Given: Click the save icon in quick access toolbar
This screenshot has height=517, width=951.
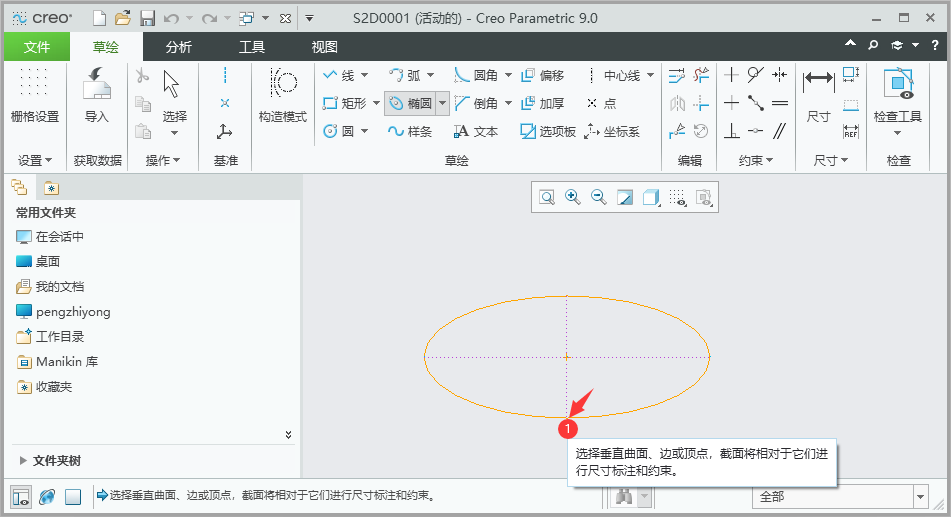Looking at the screenshot, I should [147, 18].
